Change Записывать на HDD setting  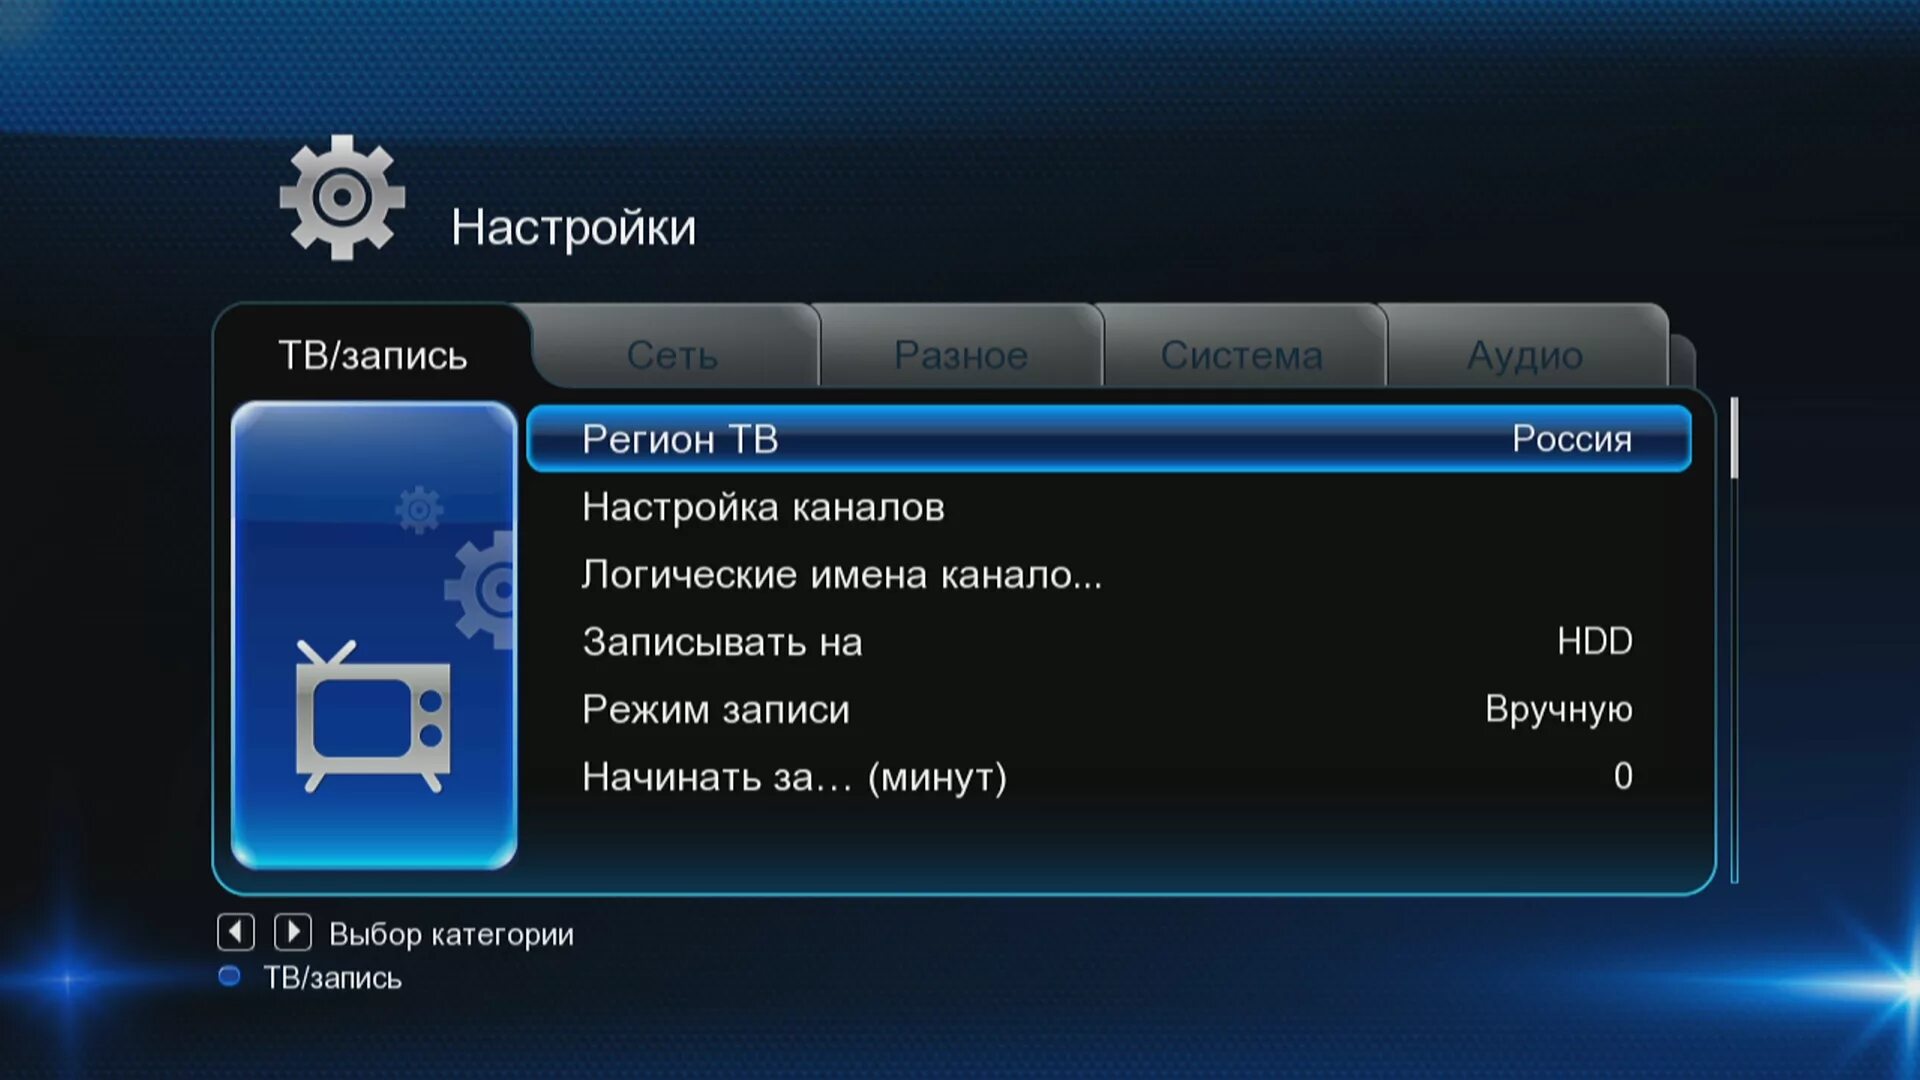pos(1108,640)
